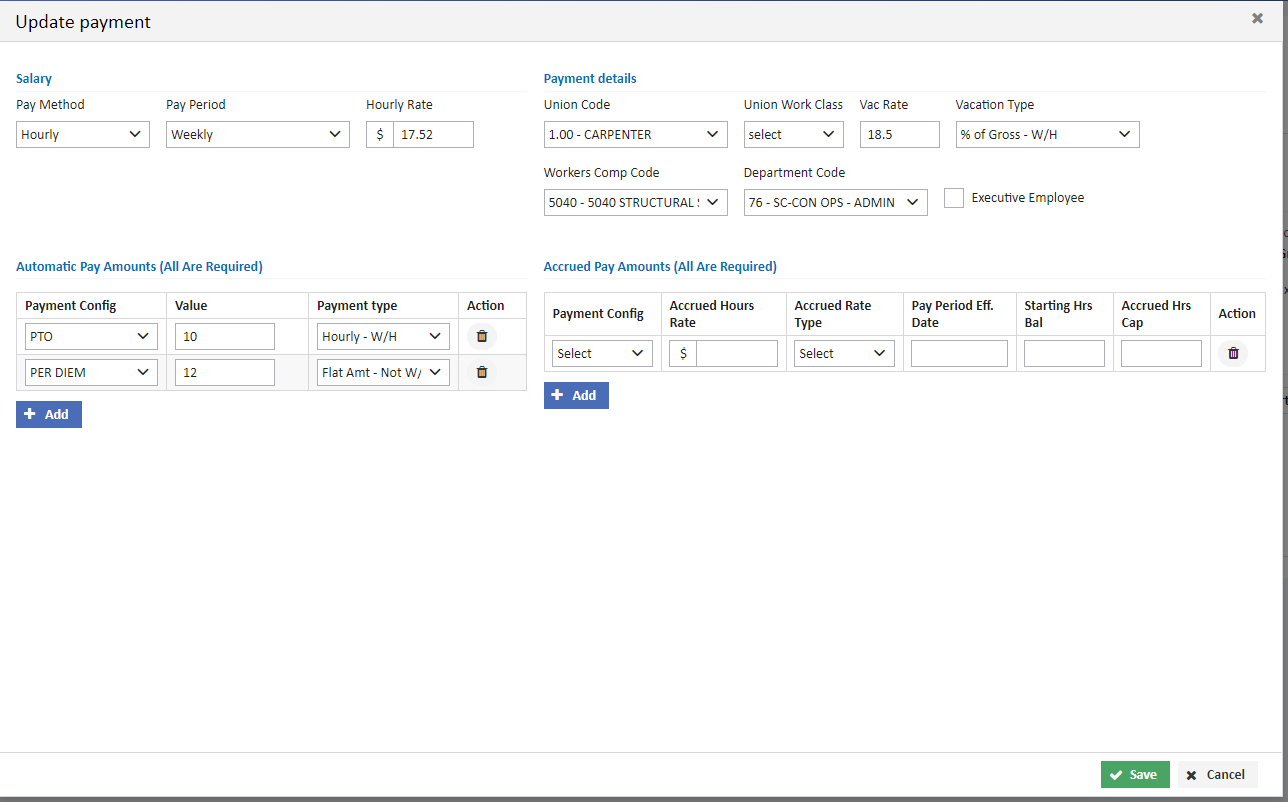
Task: Open the Workers Comp Code dropdown
Action: [636, 202]
